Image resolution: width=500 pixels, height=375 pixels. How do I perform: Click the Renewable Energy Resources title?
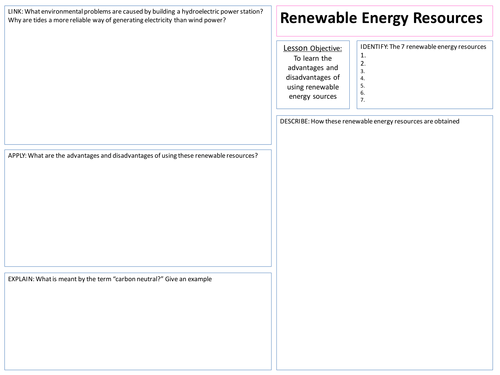(381, 18)
